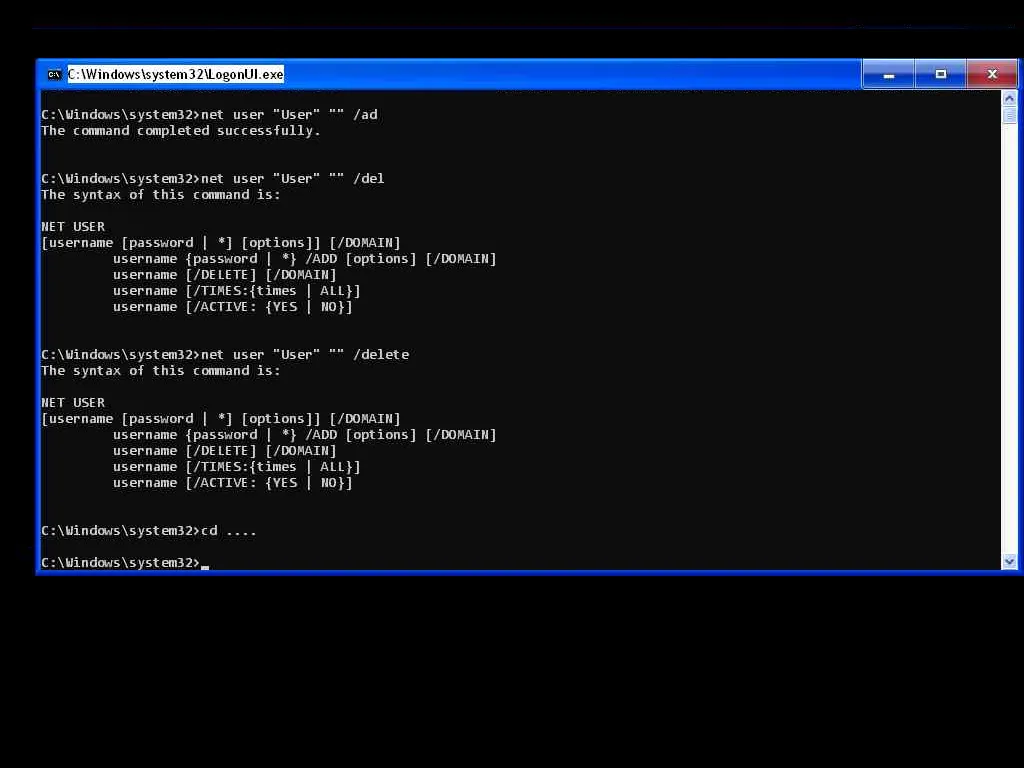The height and width of the screenshot is (768, 1024).
Task: Click the 'cd ....' command line
Action: [149, 530]
